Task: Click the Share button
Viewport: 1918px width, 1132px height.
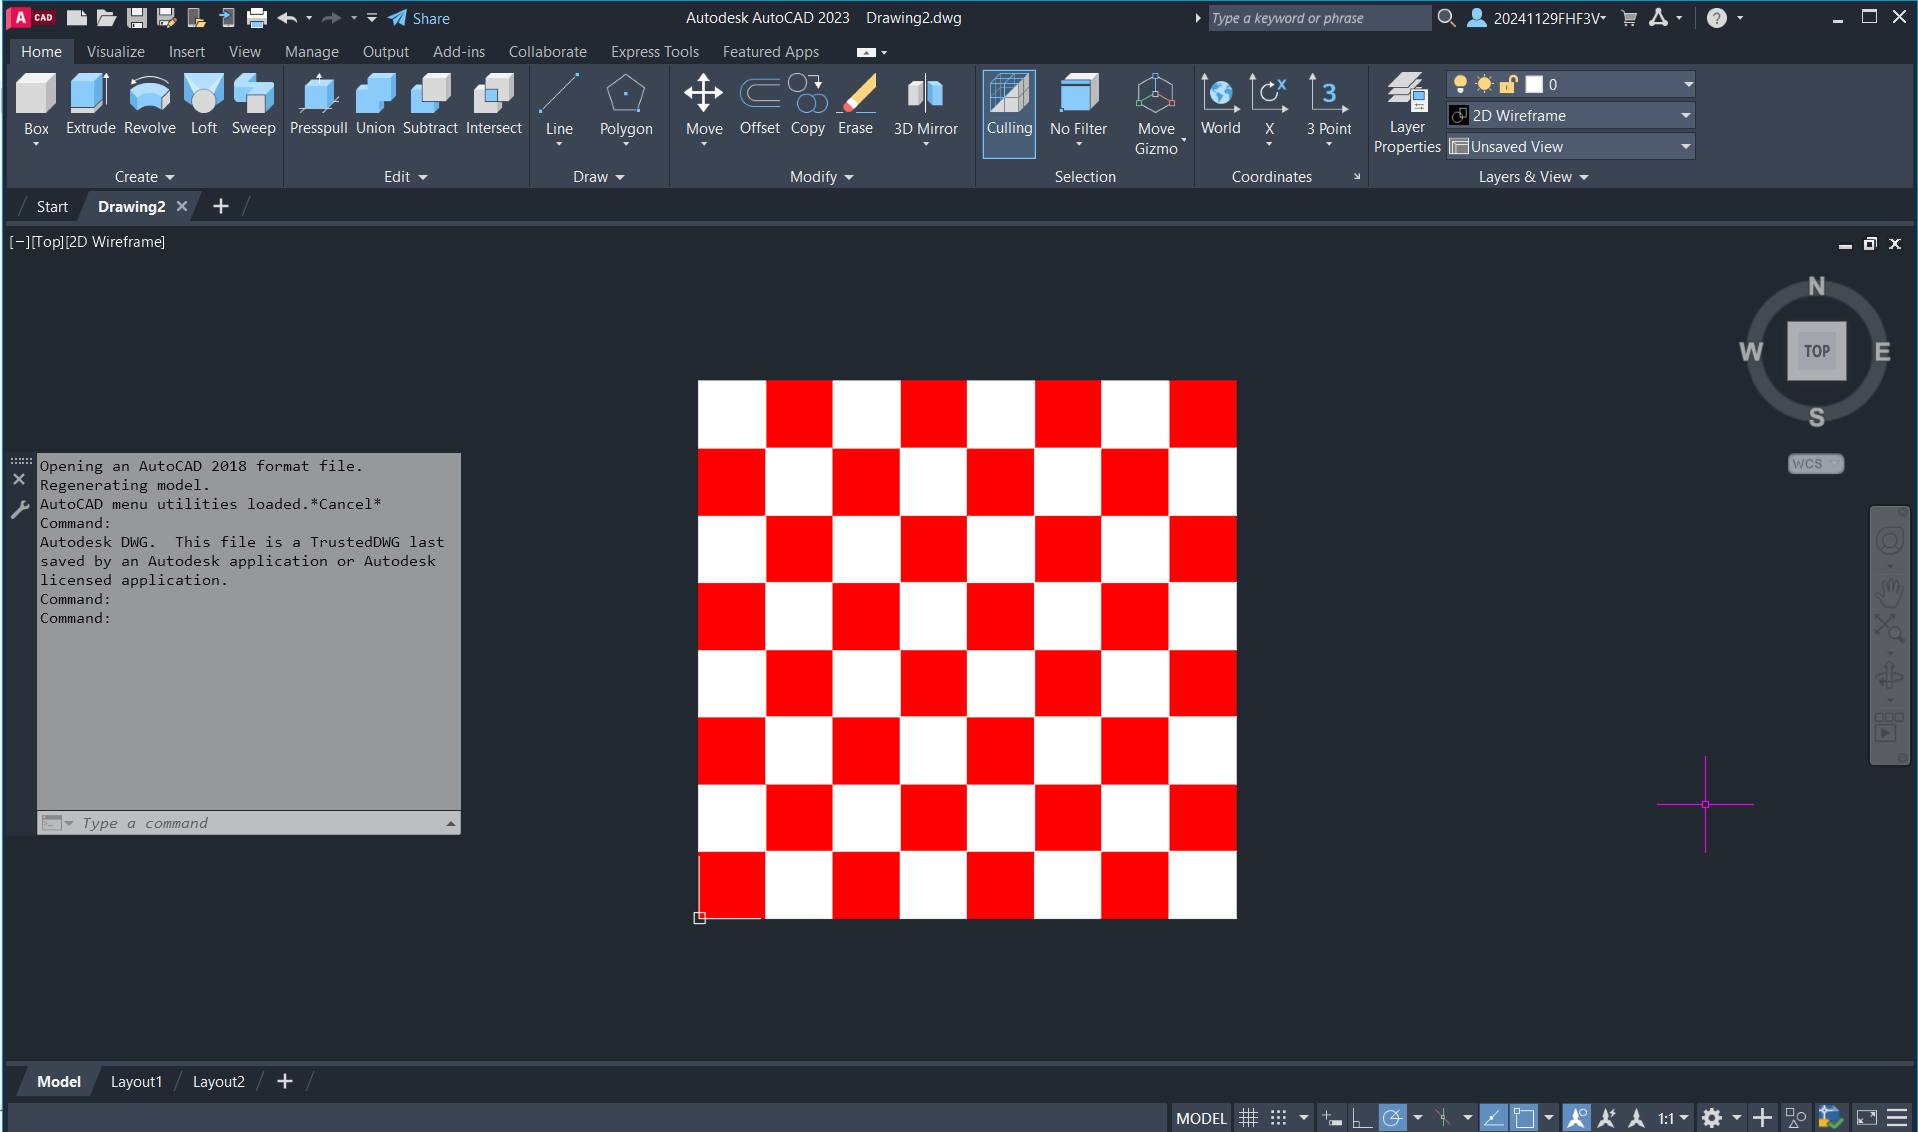Action: 419,18
